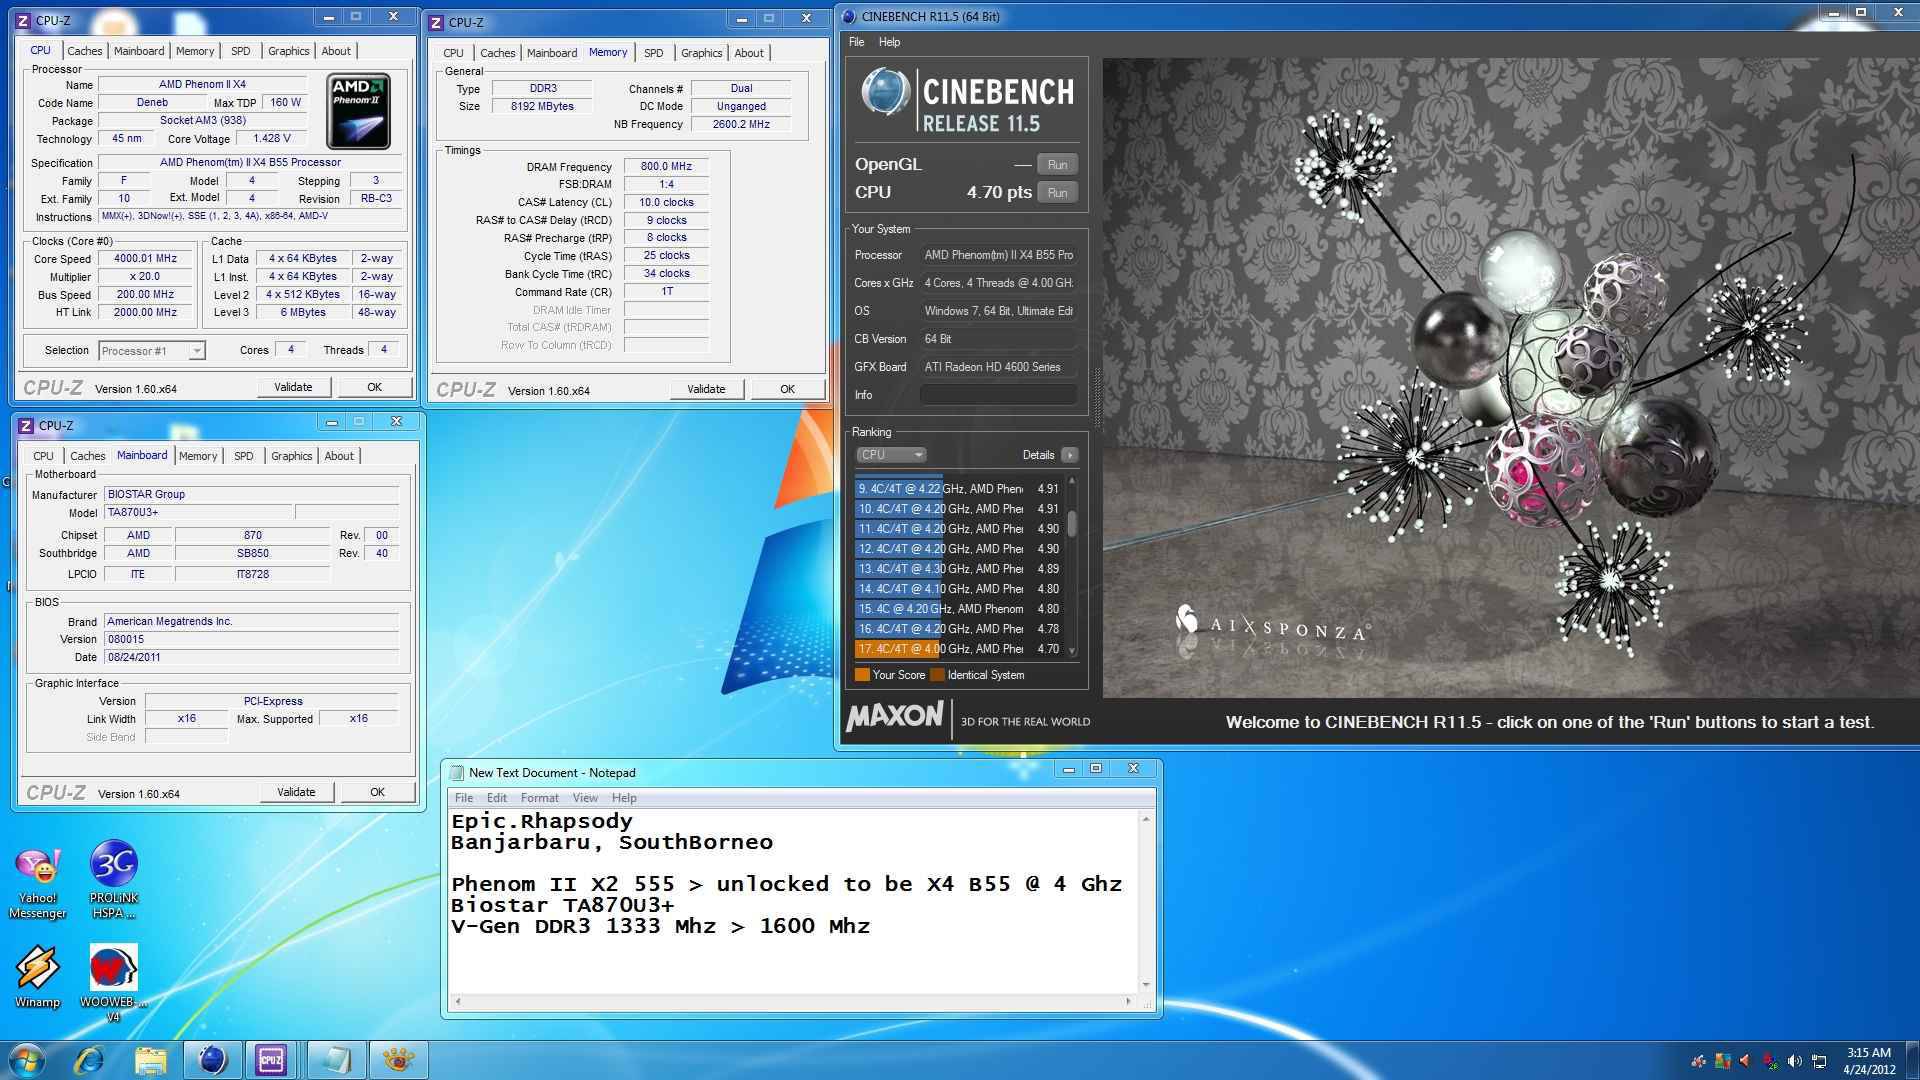
Task: Click the Identical System legend swatch
Action: point(937,675)
